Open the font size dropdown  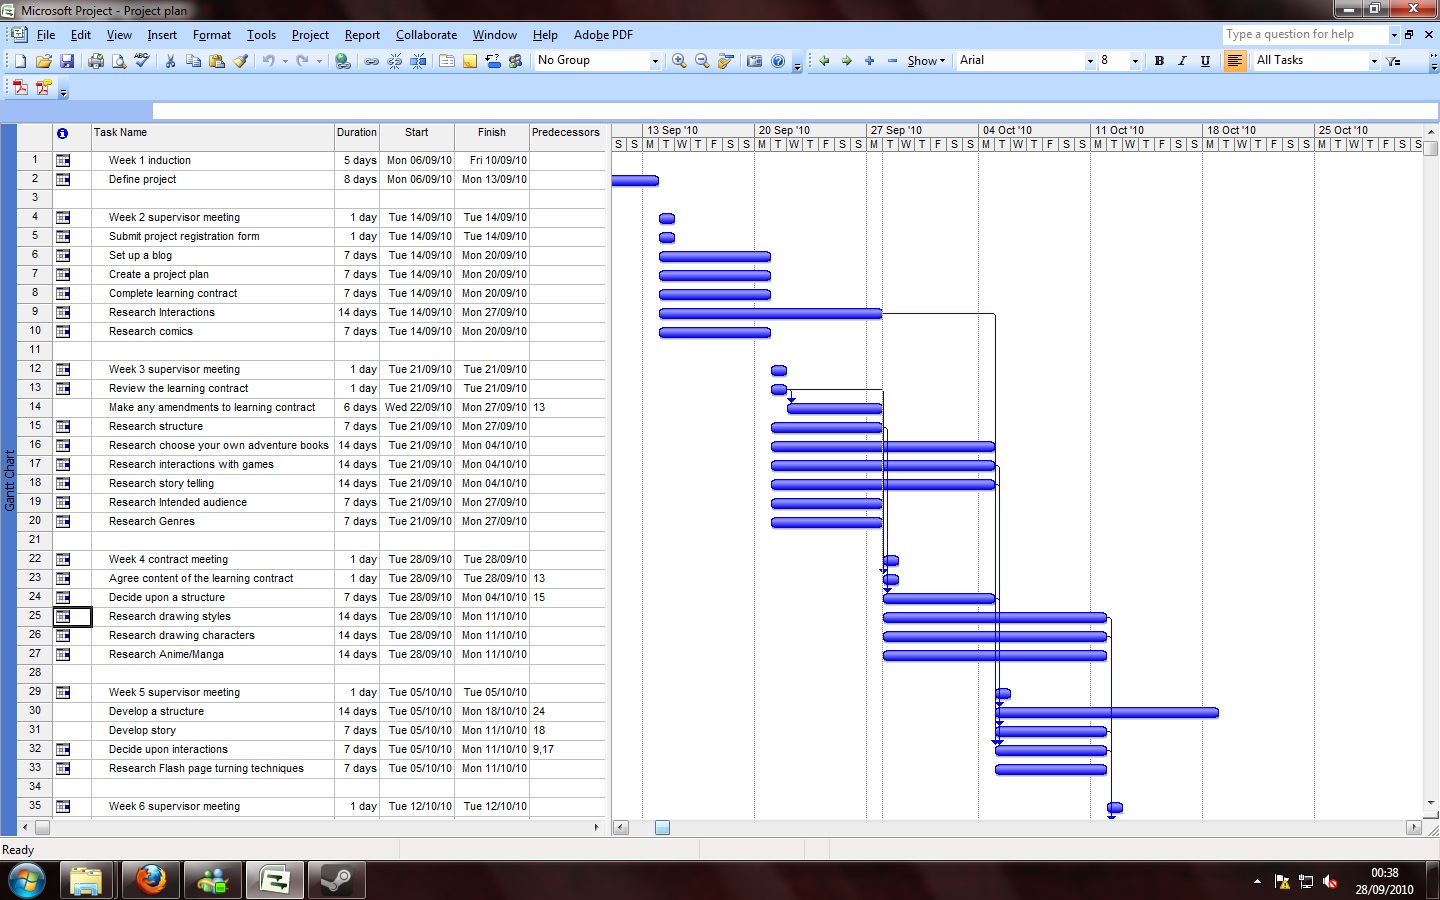point(1135,61)
